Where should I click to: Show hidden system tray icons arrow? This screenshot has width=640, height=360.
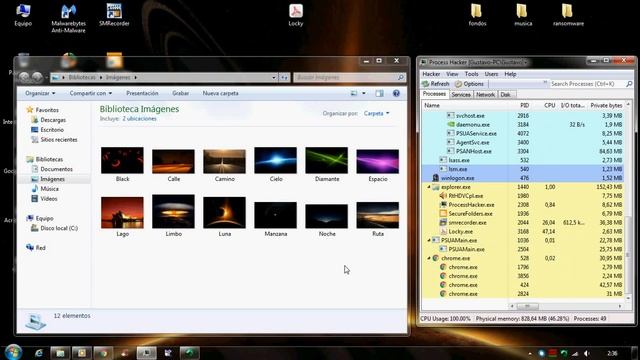530,353
